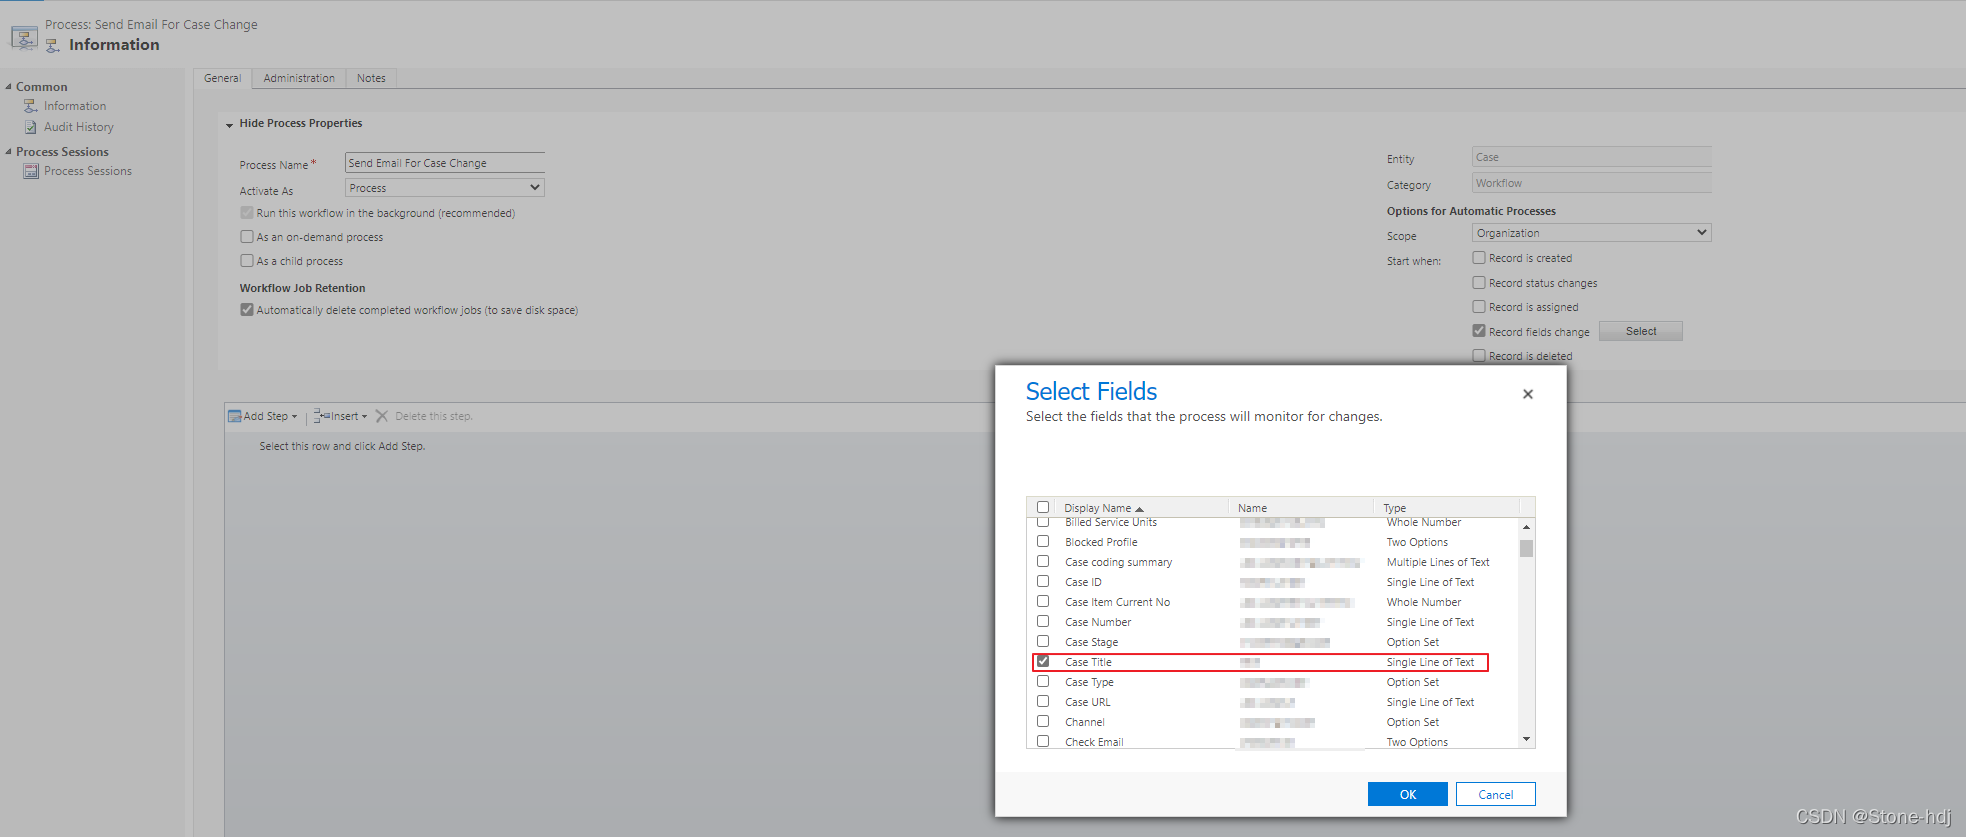Open the Activate As dropdown

tap(444, 188)
